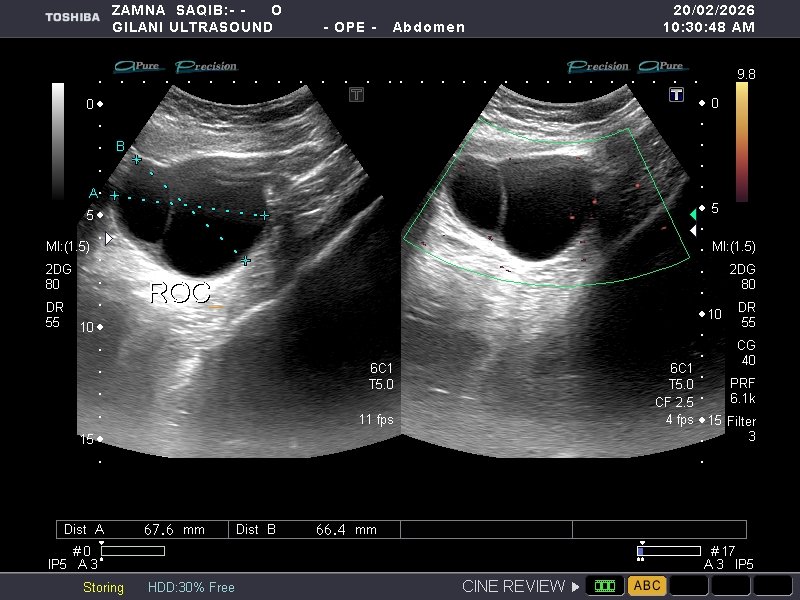Image resolution: width=800 pixels, height=600 pixels.
Task: Click the white focus triangle on left image
Action: click(109, 238)
